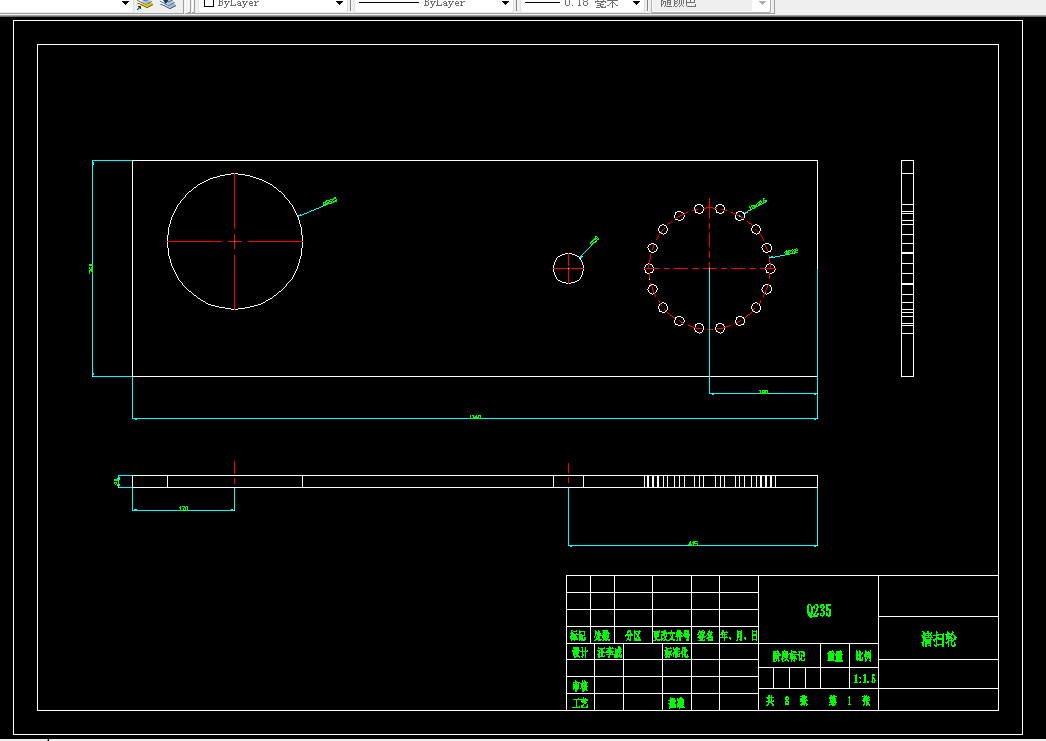The width and height of the screenshot is (1046, 741).
Task: Select the 120 dimension under the edge view
Action: (x=183, y=508)
